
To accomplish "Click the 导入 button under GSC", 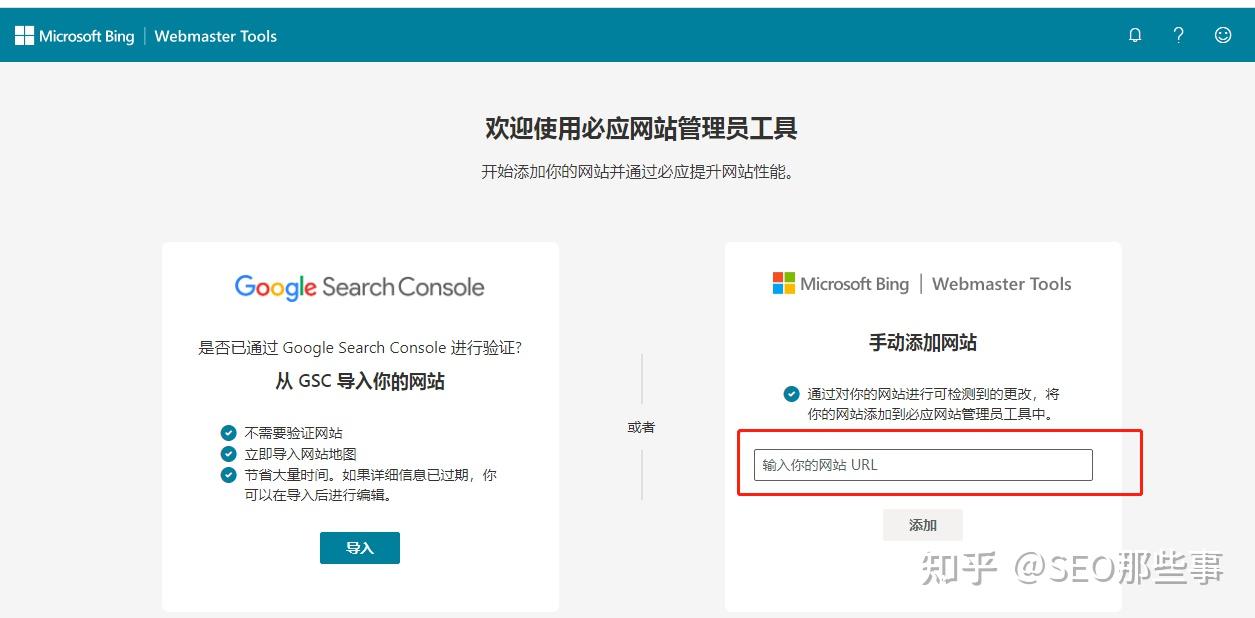I will (x=360, y=548).
